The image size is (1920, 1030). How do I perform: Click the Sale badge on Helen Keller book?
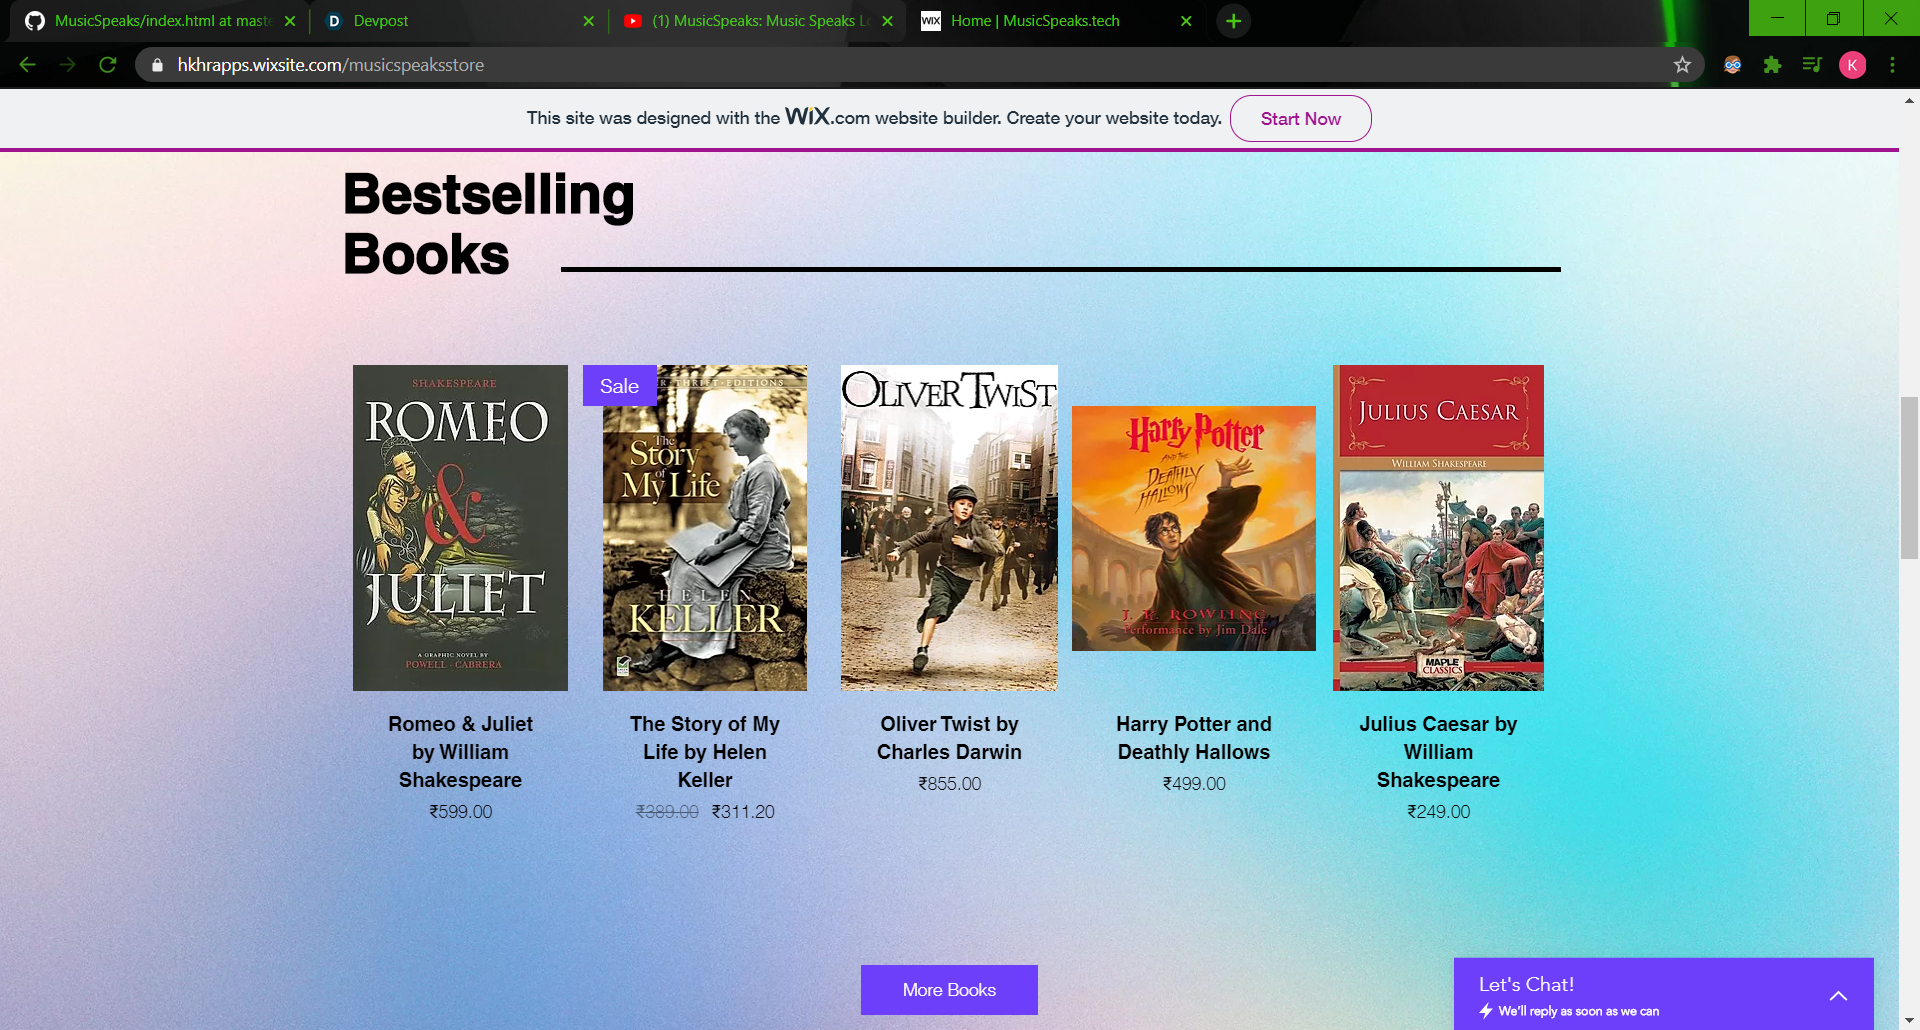pos(619,386)
